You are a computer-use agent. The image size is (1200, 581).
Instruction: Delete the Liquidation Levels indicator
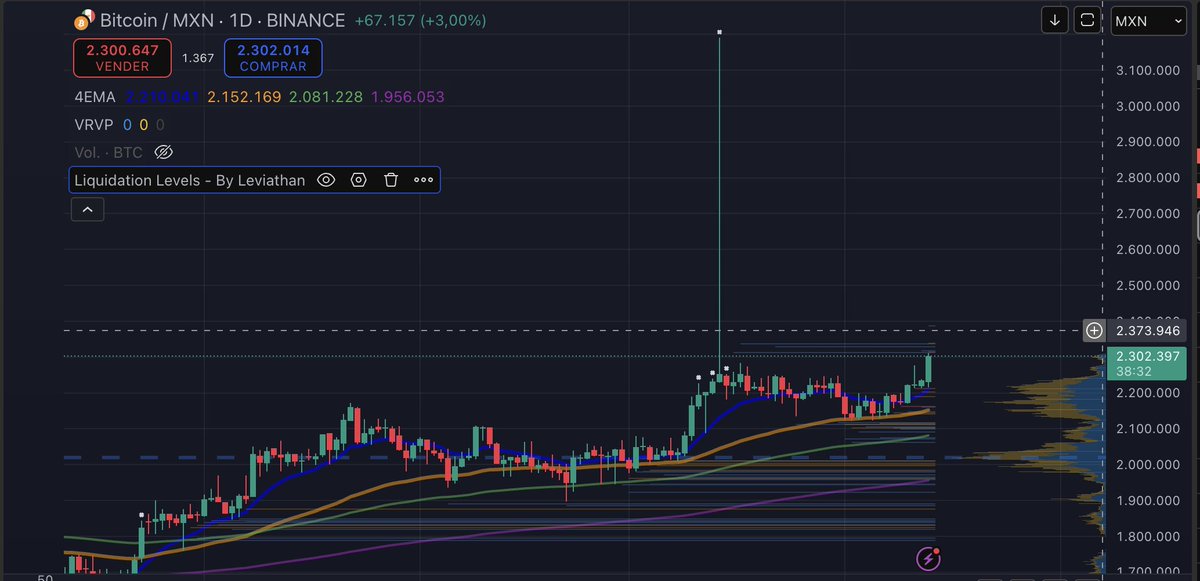pyautogui.click(x=391, y=180)
